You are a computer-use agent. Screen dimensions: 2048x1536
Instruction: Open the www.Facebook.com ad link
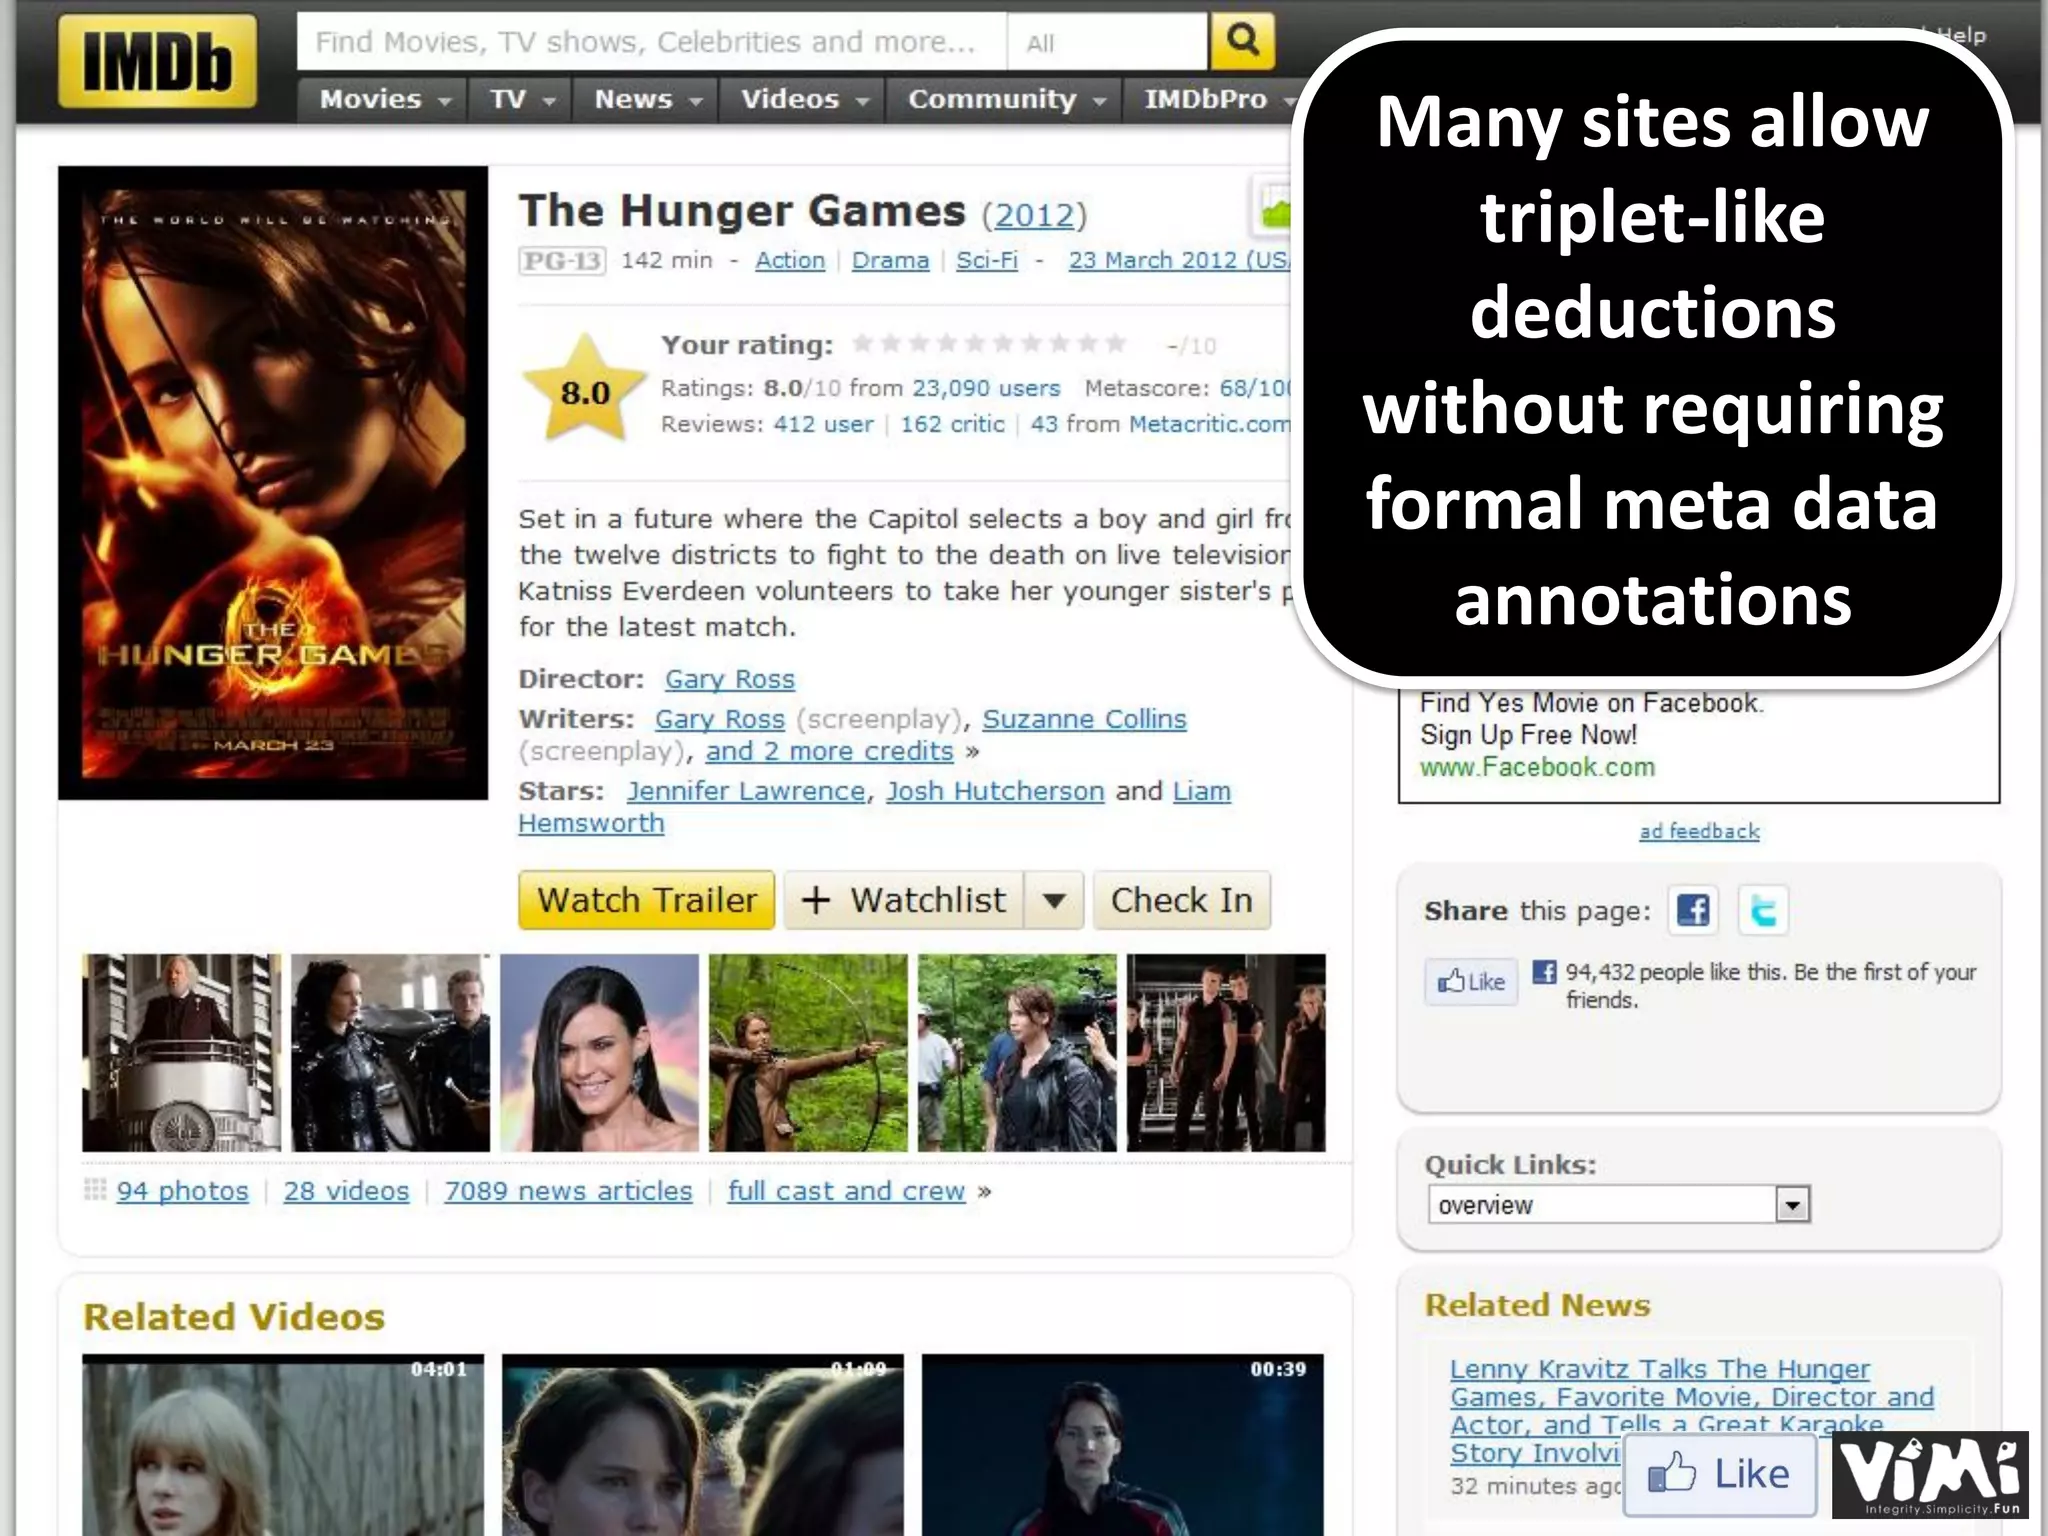click(1537, 767)
